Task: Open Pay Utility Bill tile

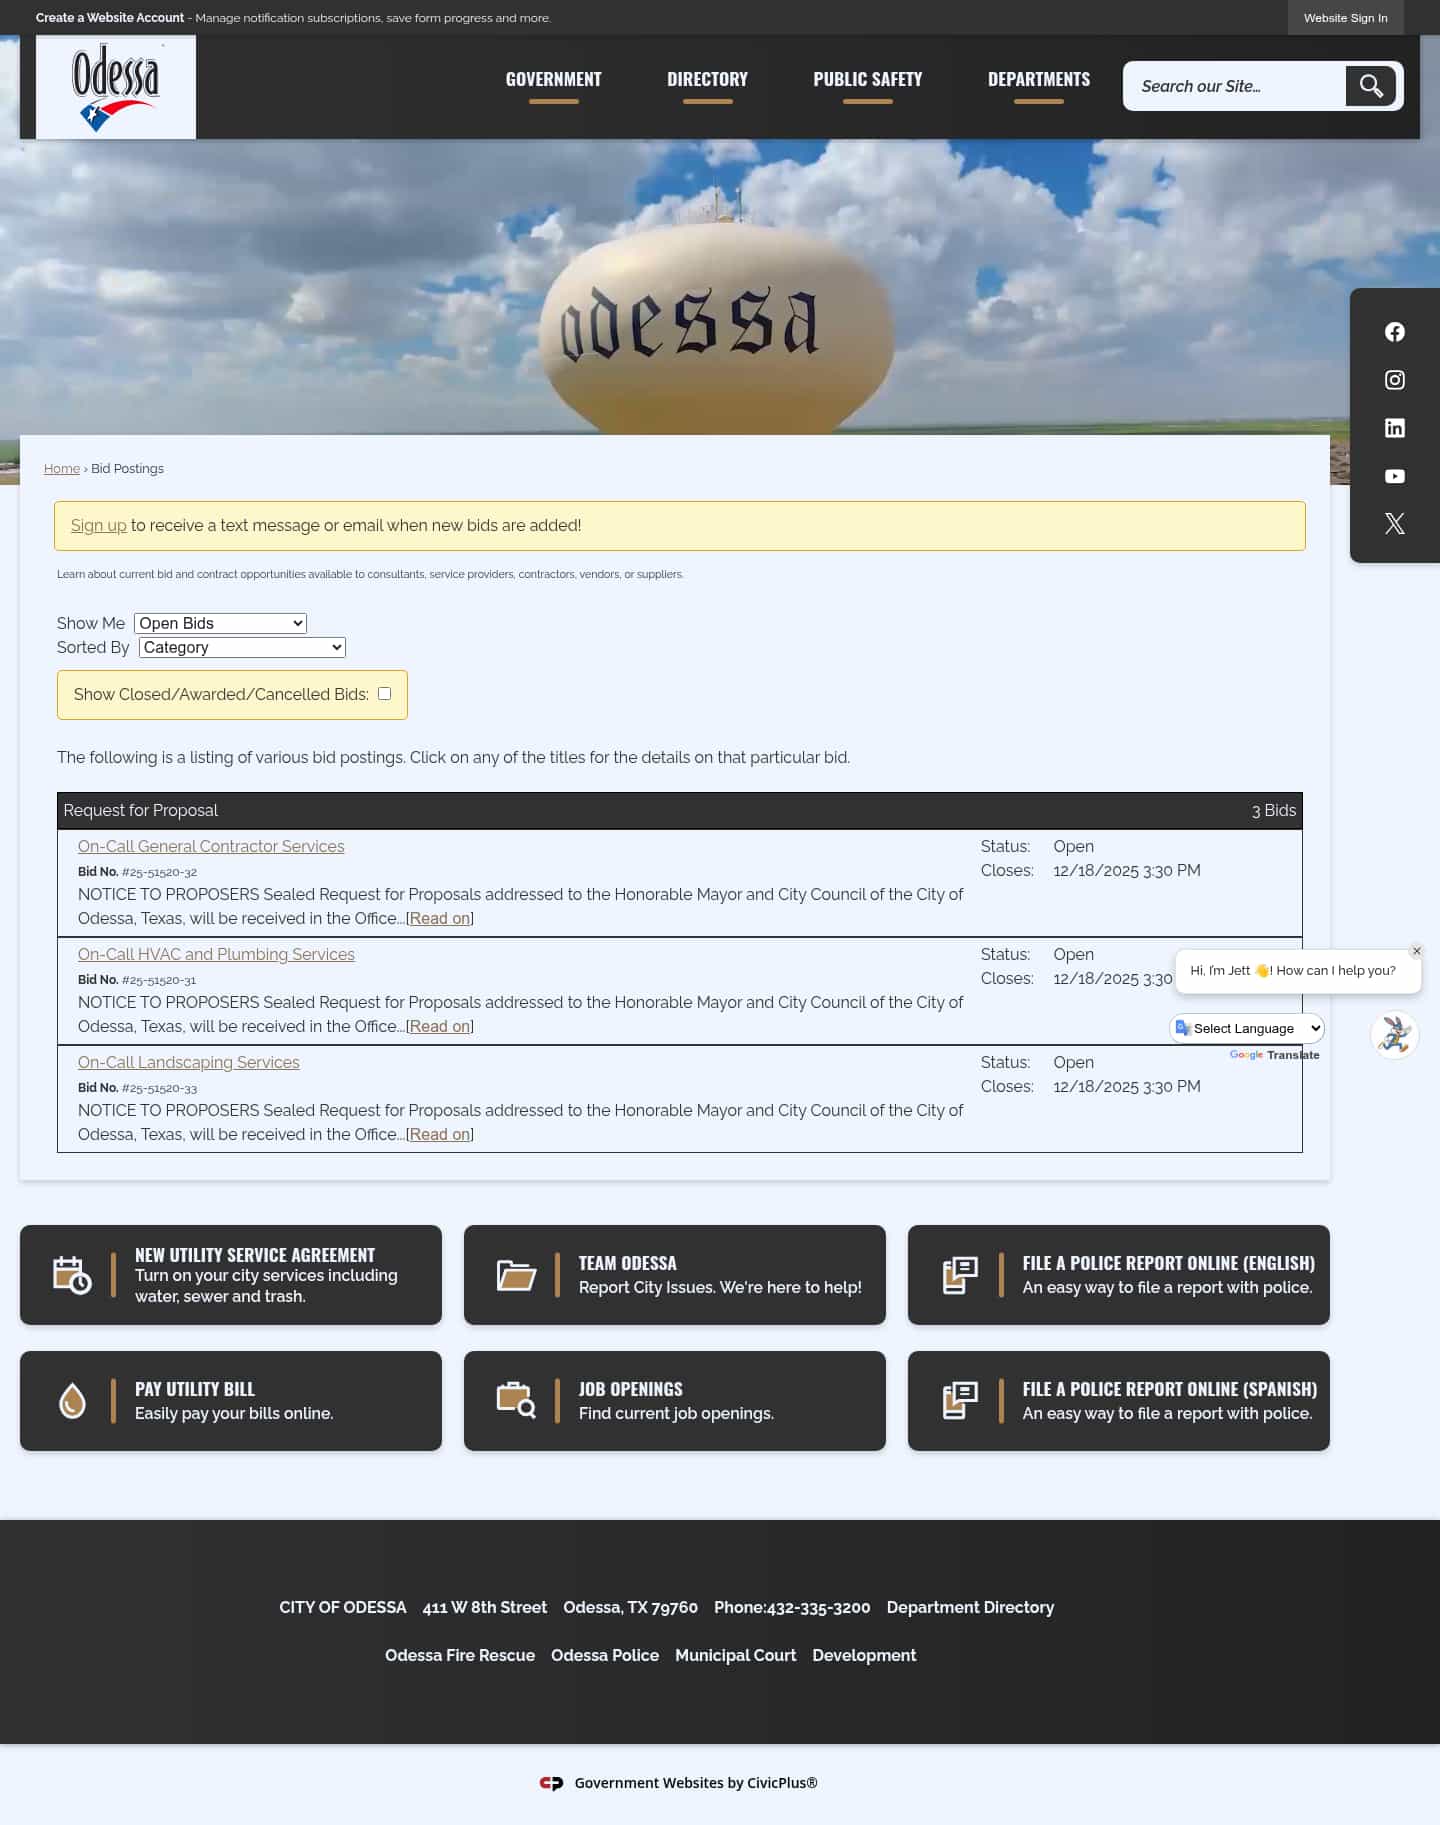Action: click(x=231, y=1401)
